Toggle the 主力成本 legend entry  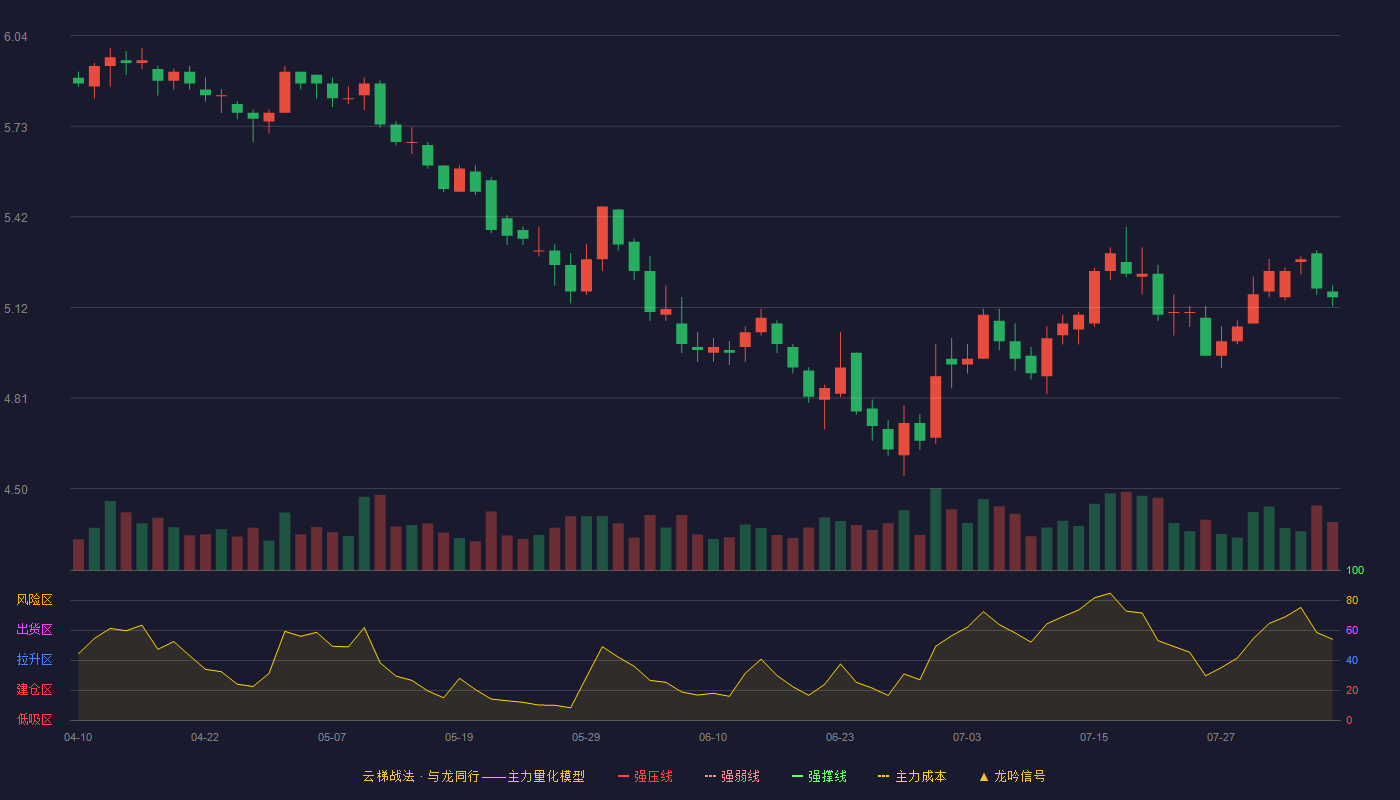tap(912, 776)
